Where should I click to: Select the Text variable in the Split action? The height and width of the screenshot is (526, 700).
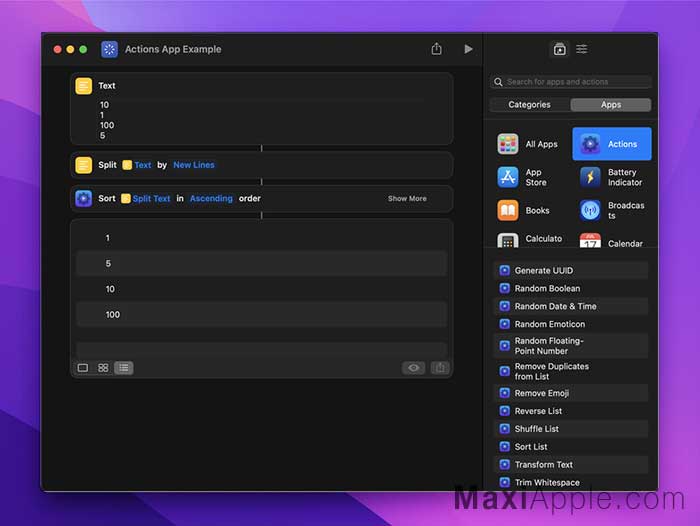[138, 165]
